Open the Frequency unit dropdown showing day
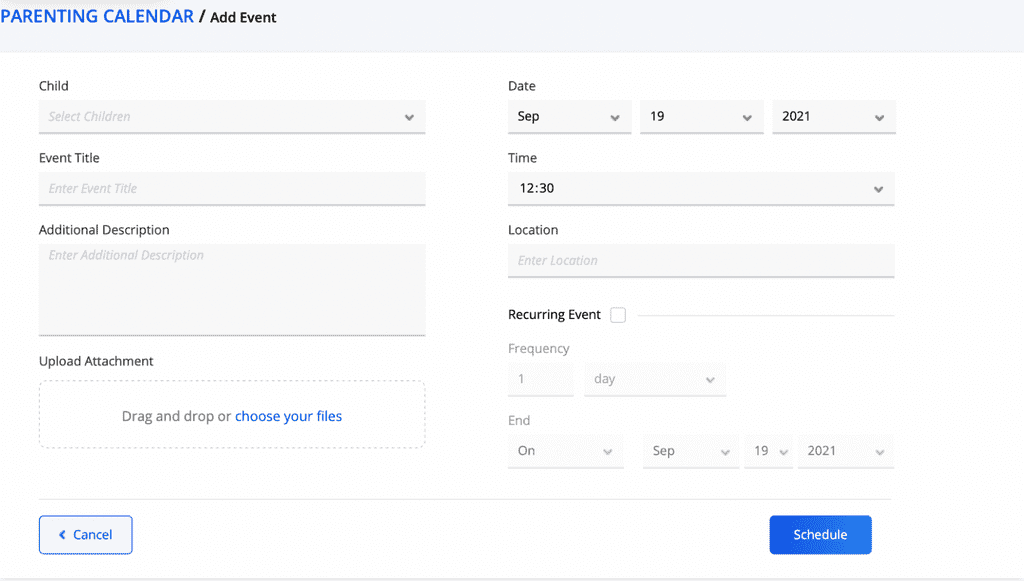 coord(655,380)
